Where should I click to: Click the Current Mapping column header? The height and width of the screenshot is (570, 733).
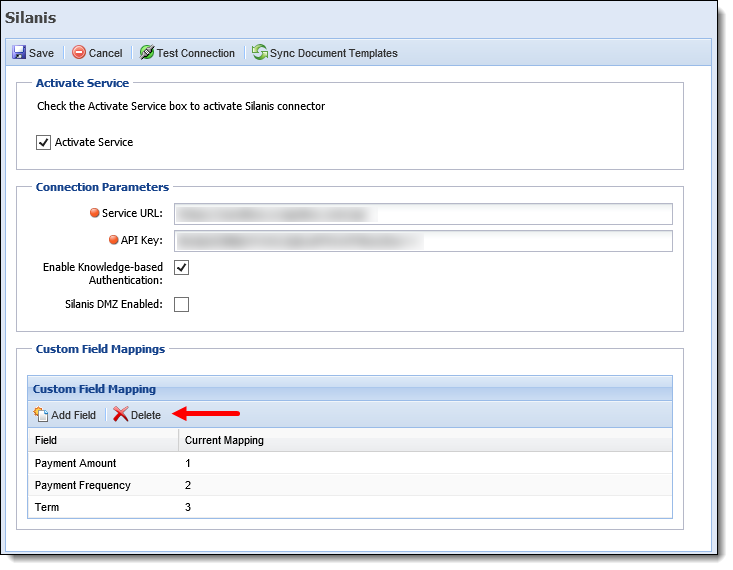tap(425, 440)
